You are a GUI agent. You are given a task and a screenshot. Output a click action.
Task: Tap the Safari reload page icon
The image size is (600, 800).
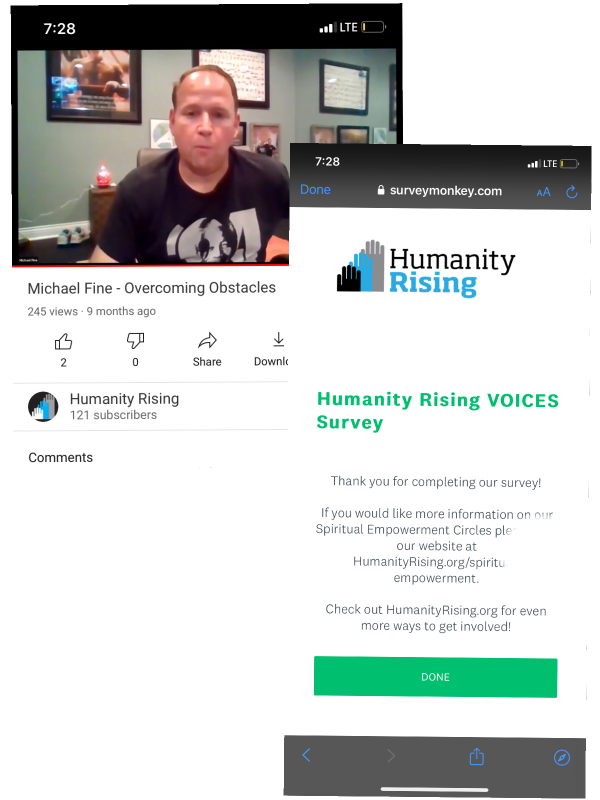point(572,192)
